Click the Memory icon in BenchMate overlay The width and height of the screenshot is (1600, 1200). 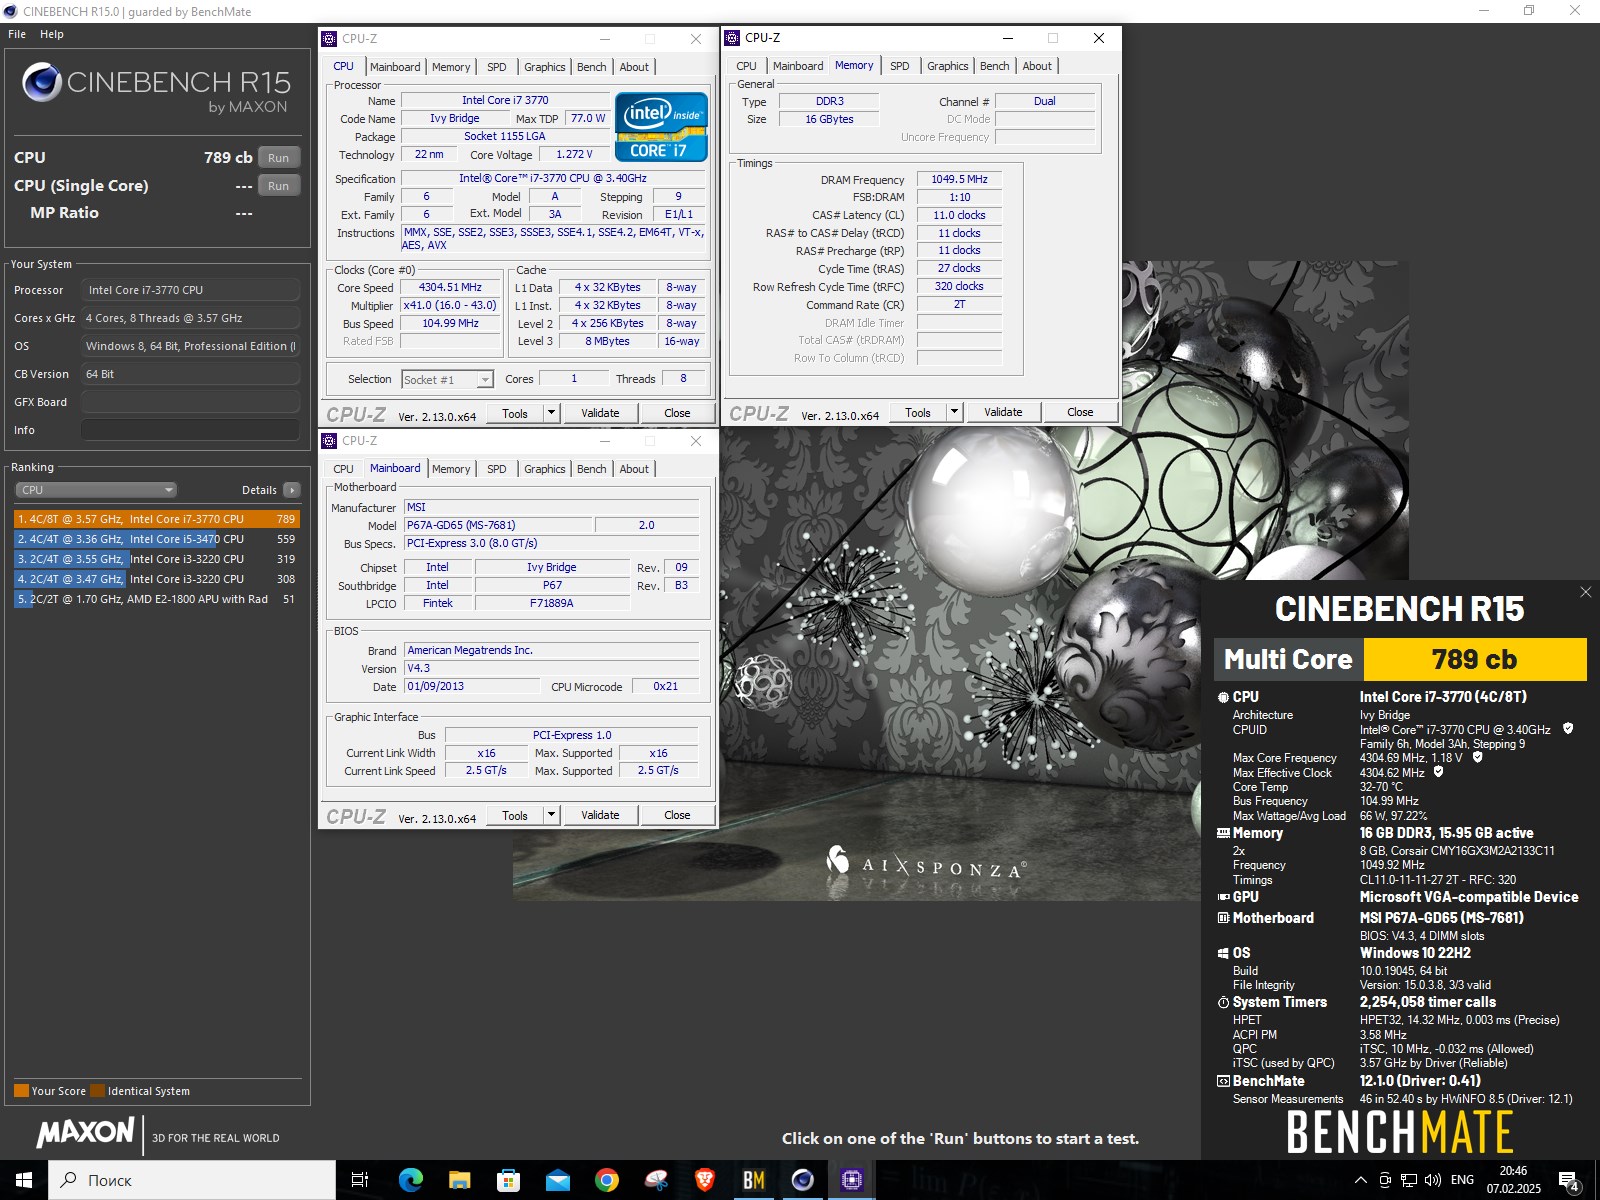click(1223, 833)
